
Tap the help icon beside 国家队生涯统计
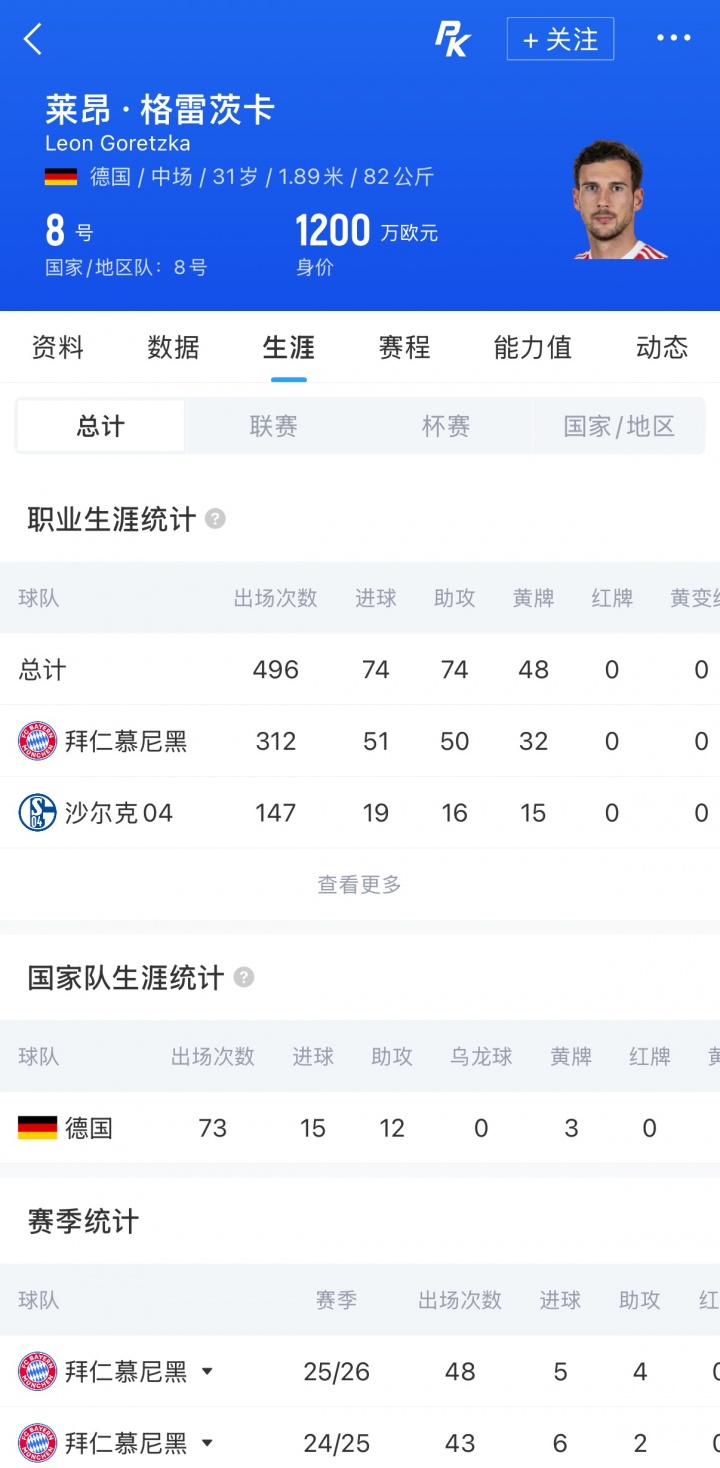point(244,977)
